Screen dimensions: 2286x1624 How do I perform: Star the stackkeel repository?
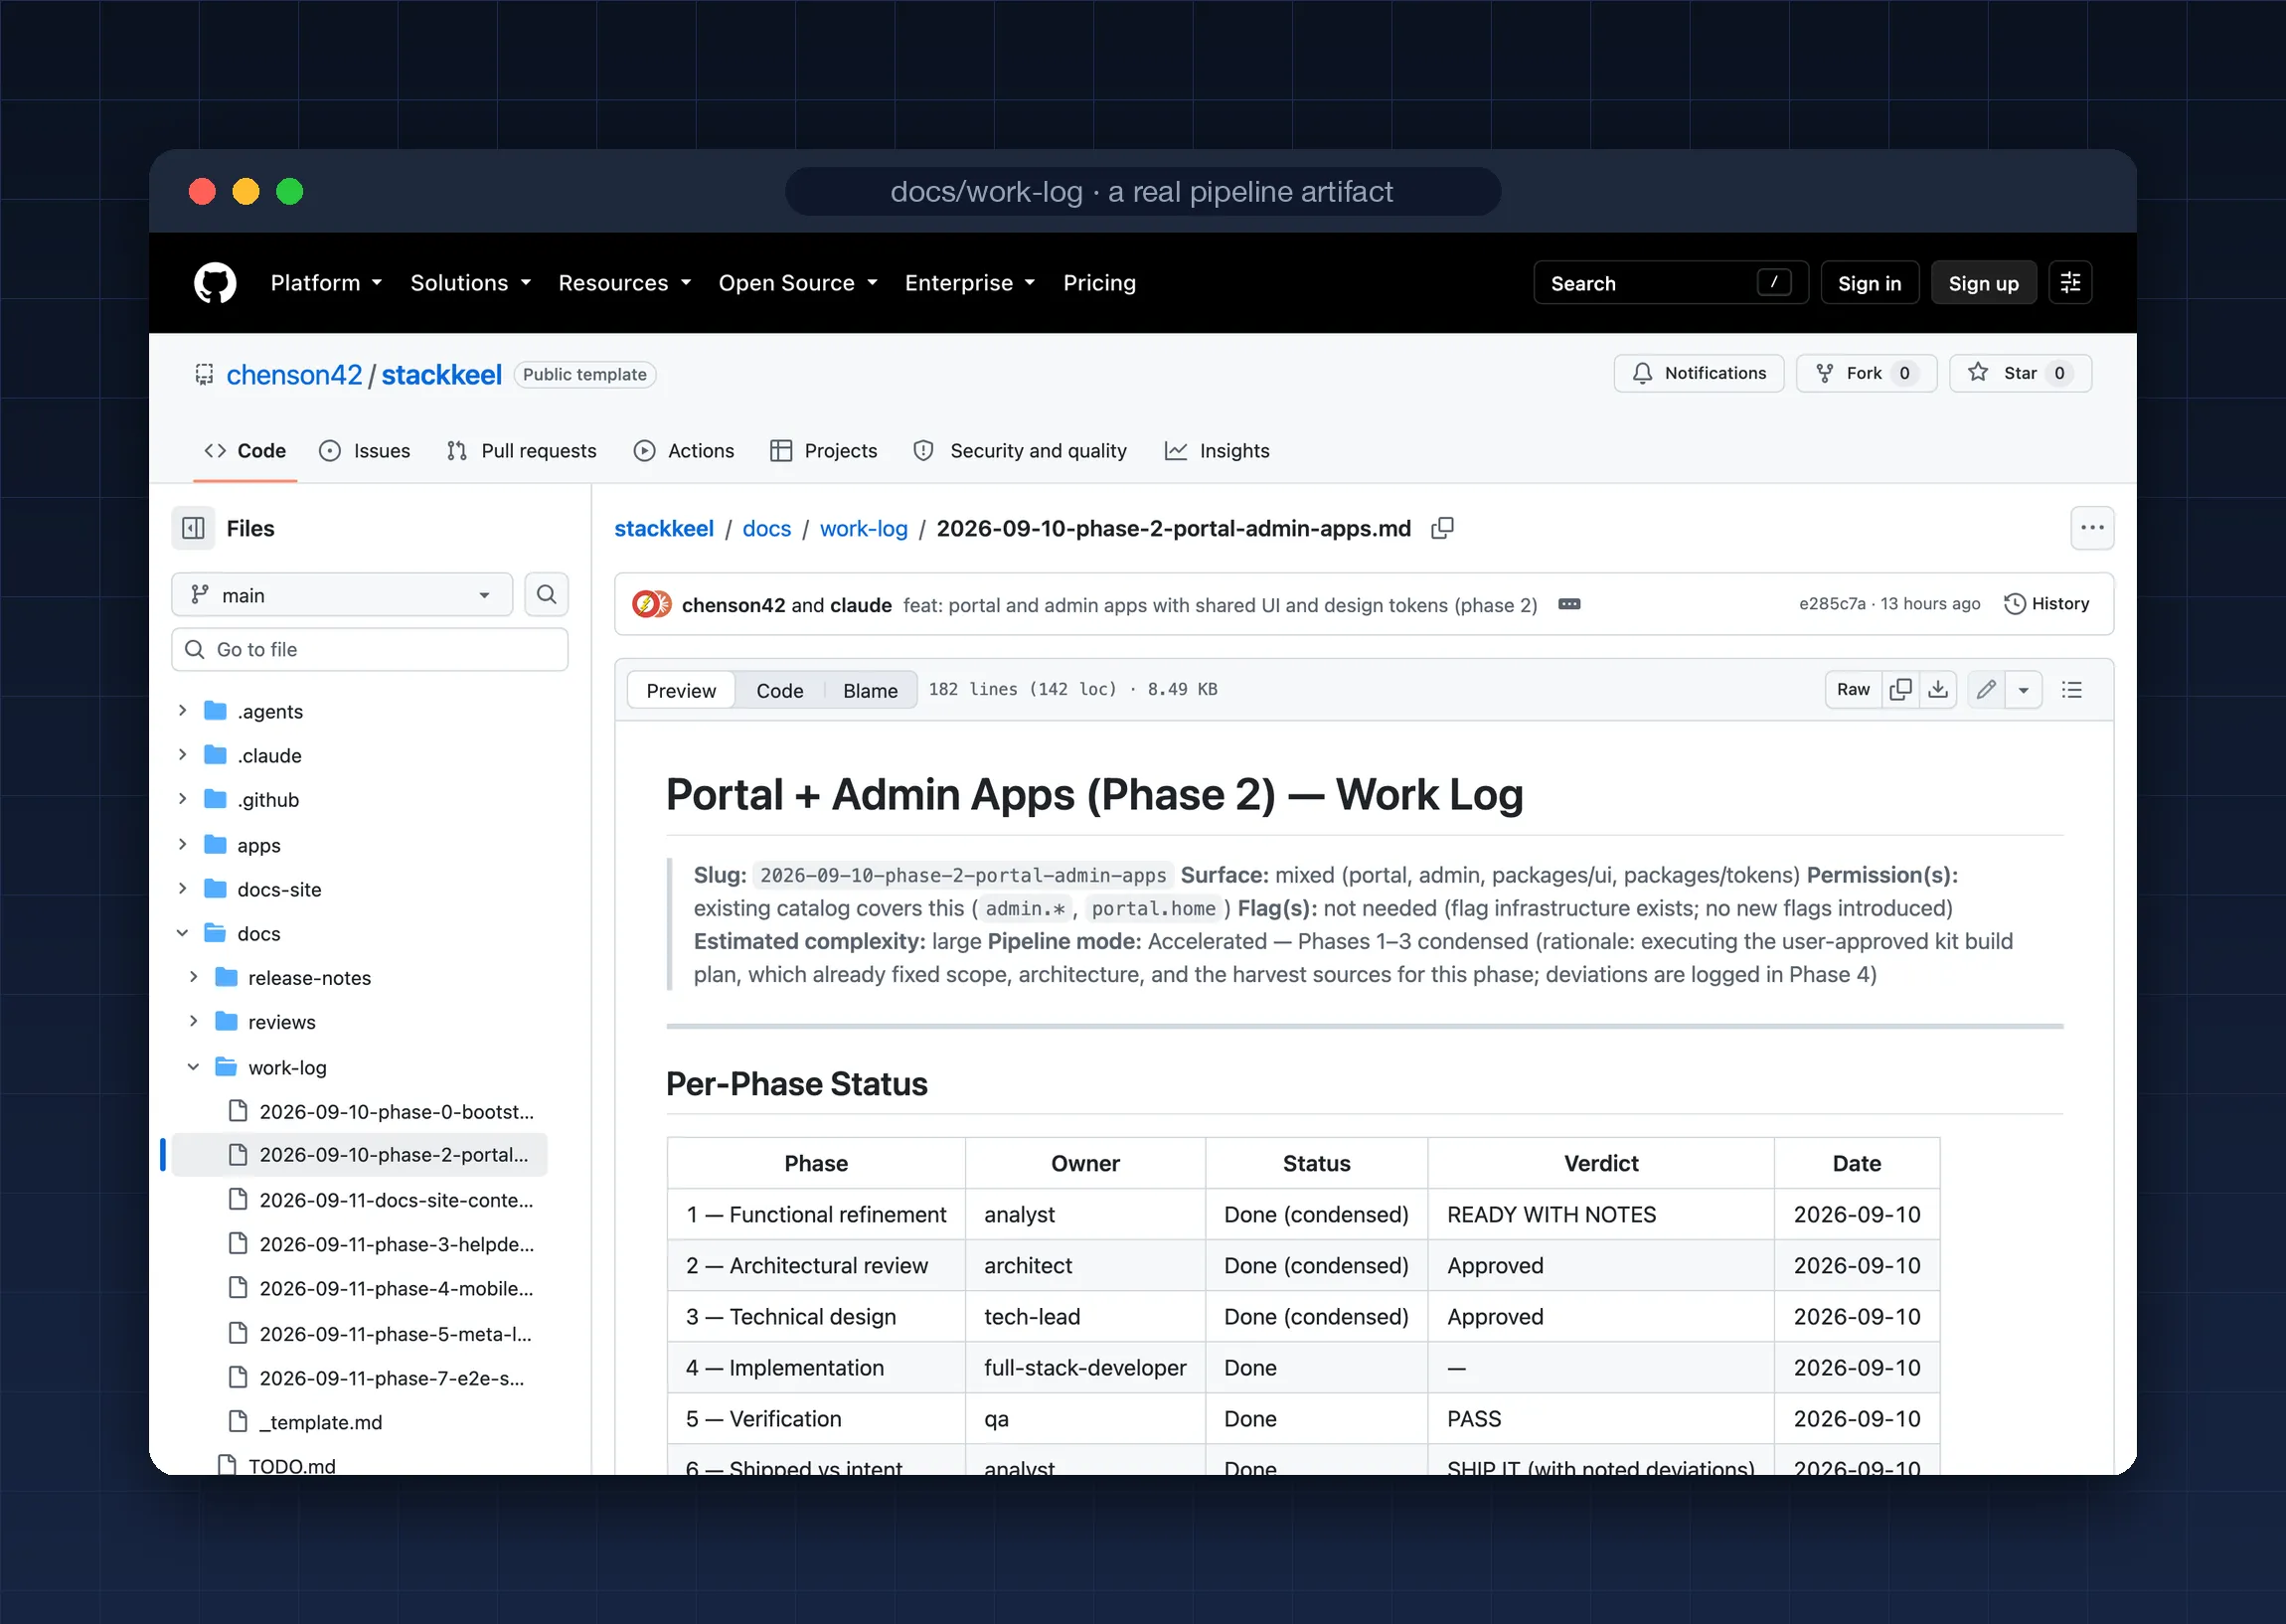2020,373
